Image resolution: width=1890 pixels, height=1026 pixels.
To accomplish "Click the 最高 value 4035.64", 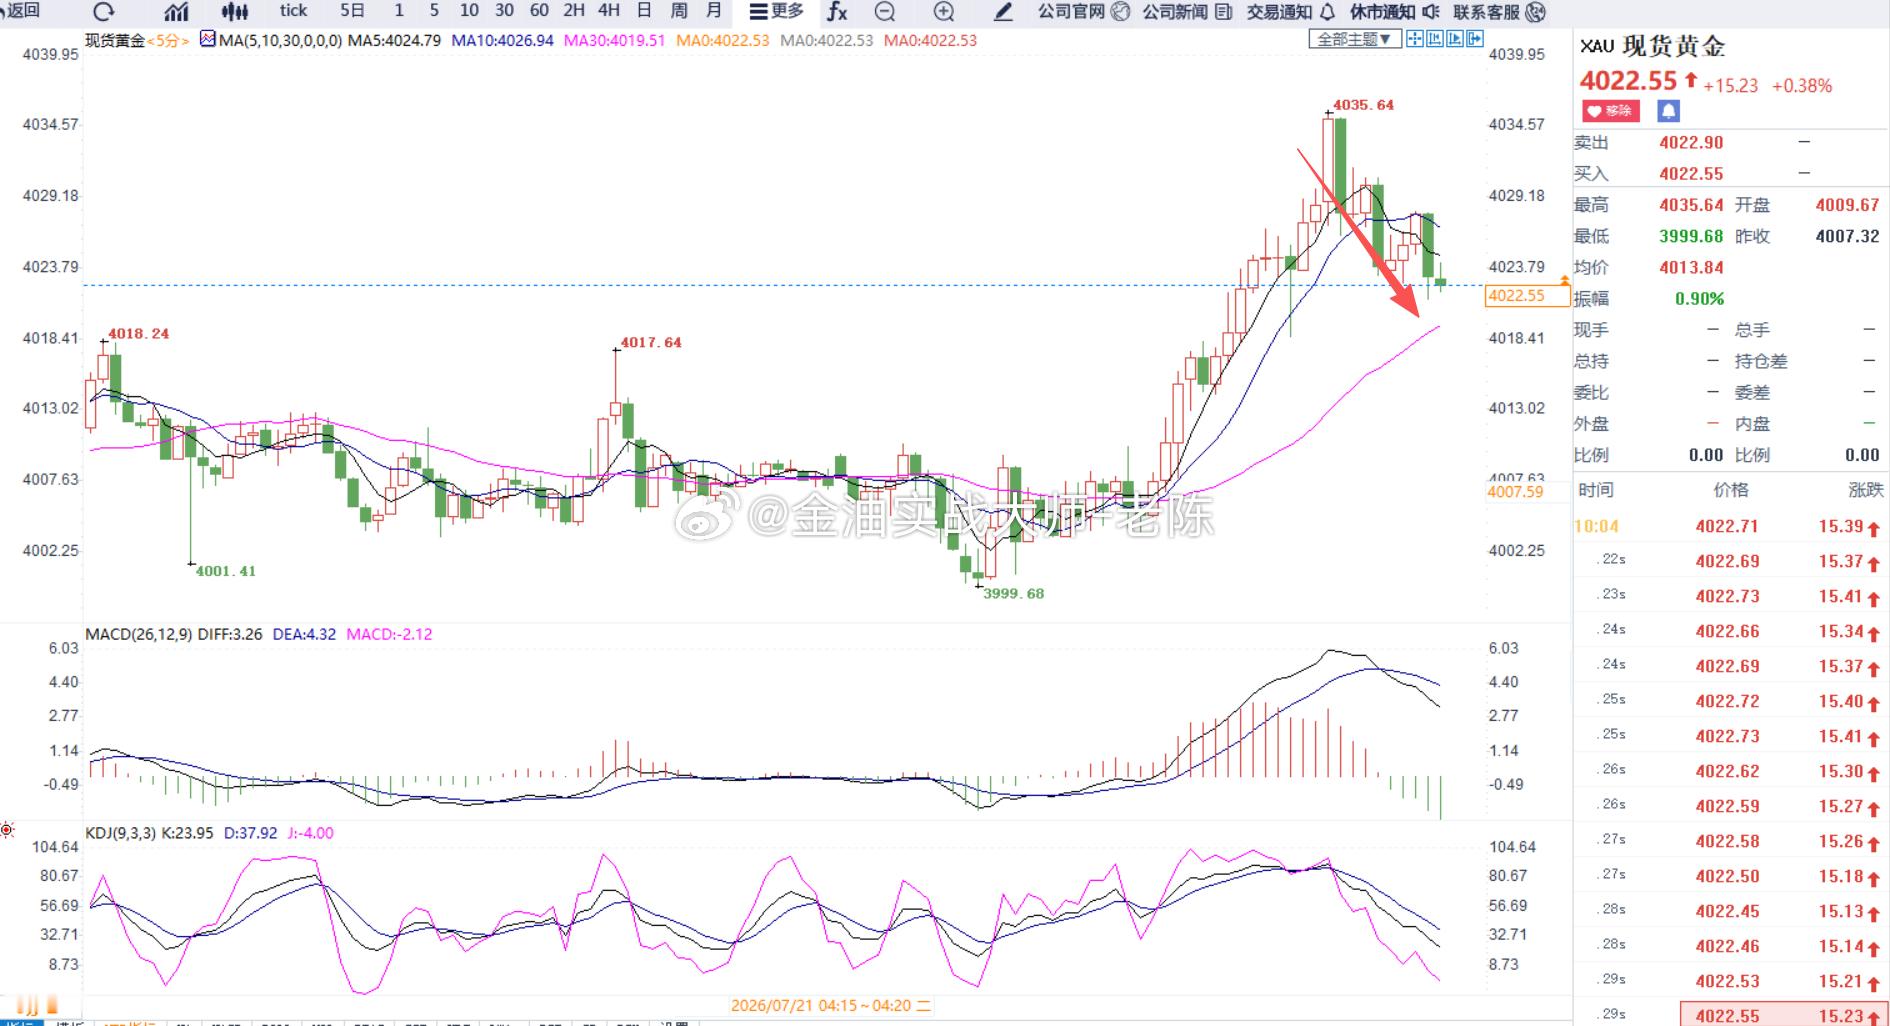I will coord(1691,205).
